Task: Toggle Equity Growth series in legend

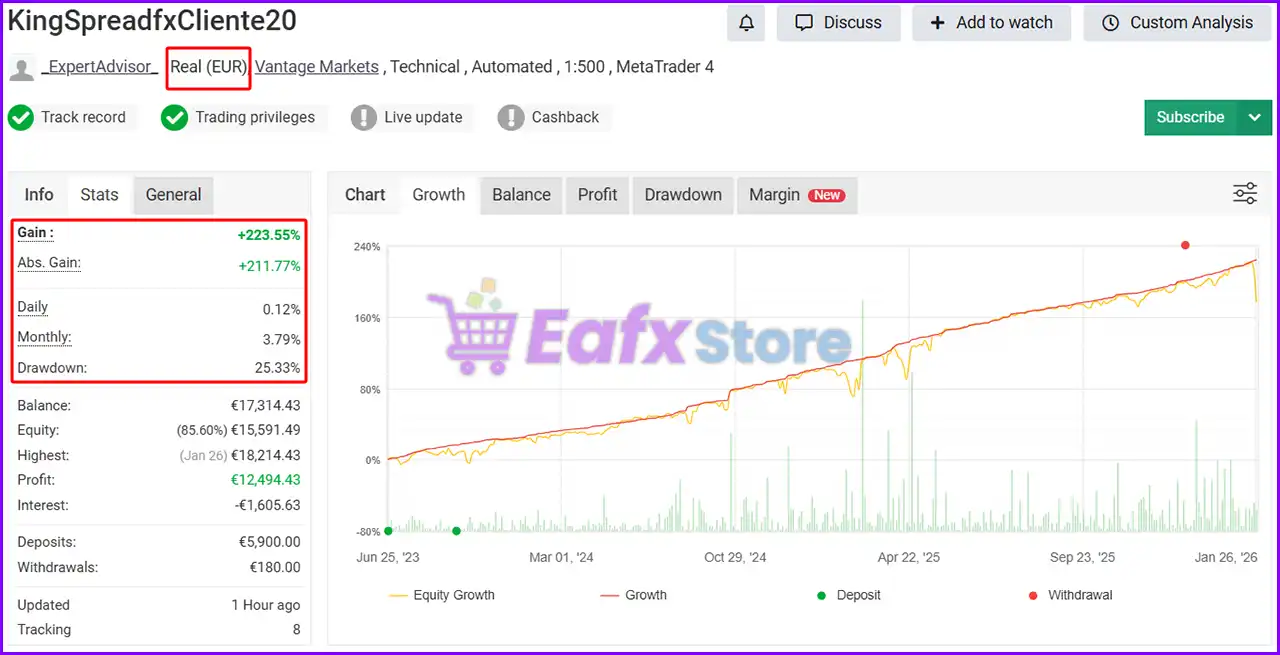Action: click(x=441, y=595)
